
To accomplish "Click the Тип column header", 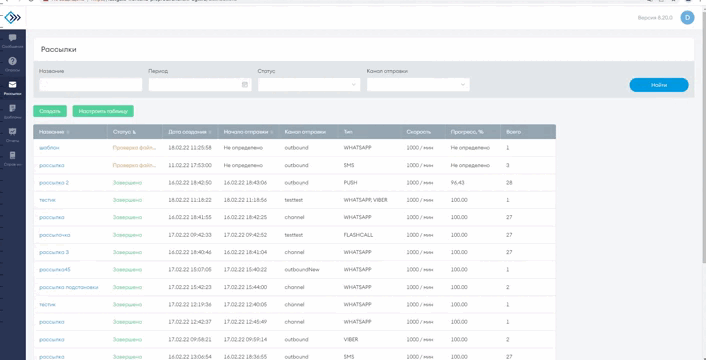I will (x=348, y=132).
